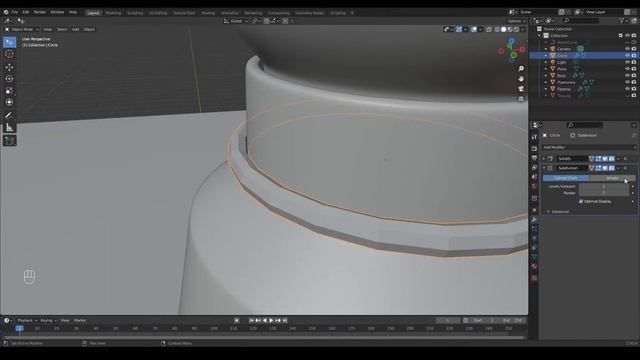The height and width of the screenshot is (360, 640).
Task: Open the Modifiers wrench properties tab
Action: pyautogui.click(x=534, y=220)
